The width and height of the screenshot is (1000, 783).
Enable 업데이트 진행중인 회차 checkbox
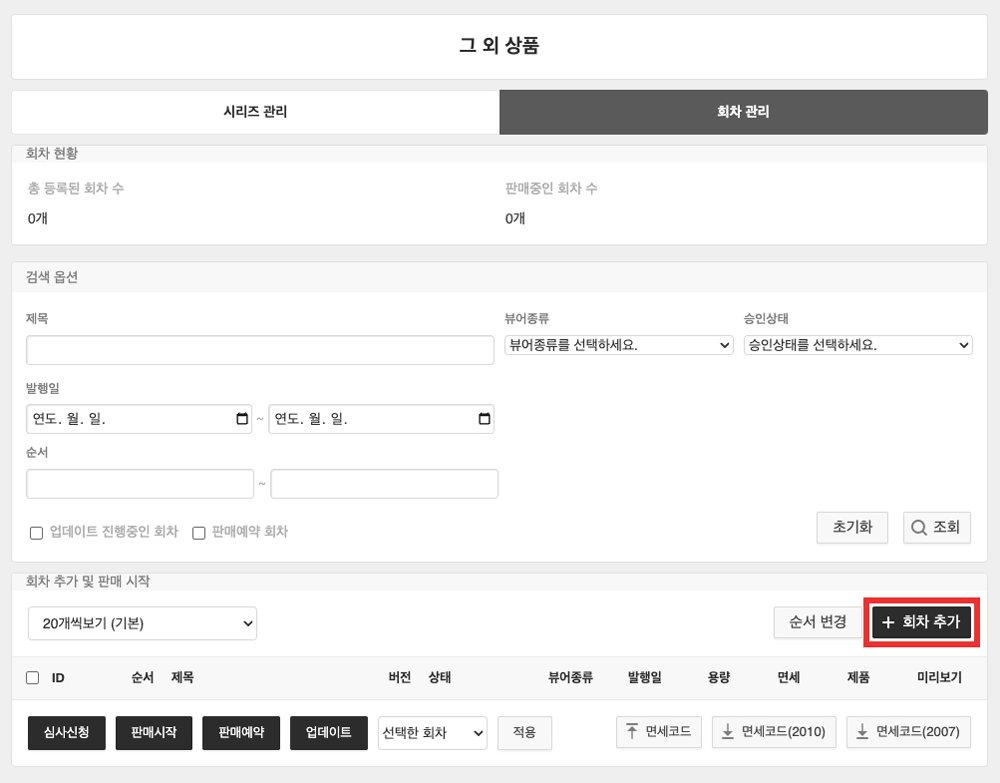click(36, 532)
